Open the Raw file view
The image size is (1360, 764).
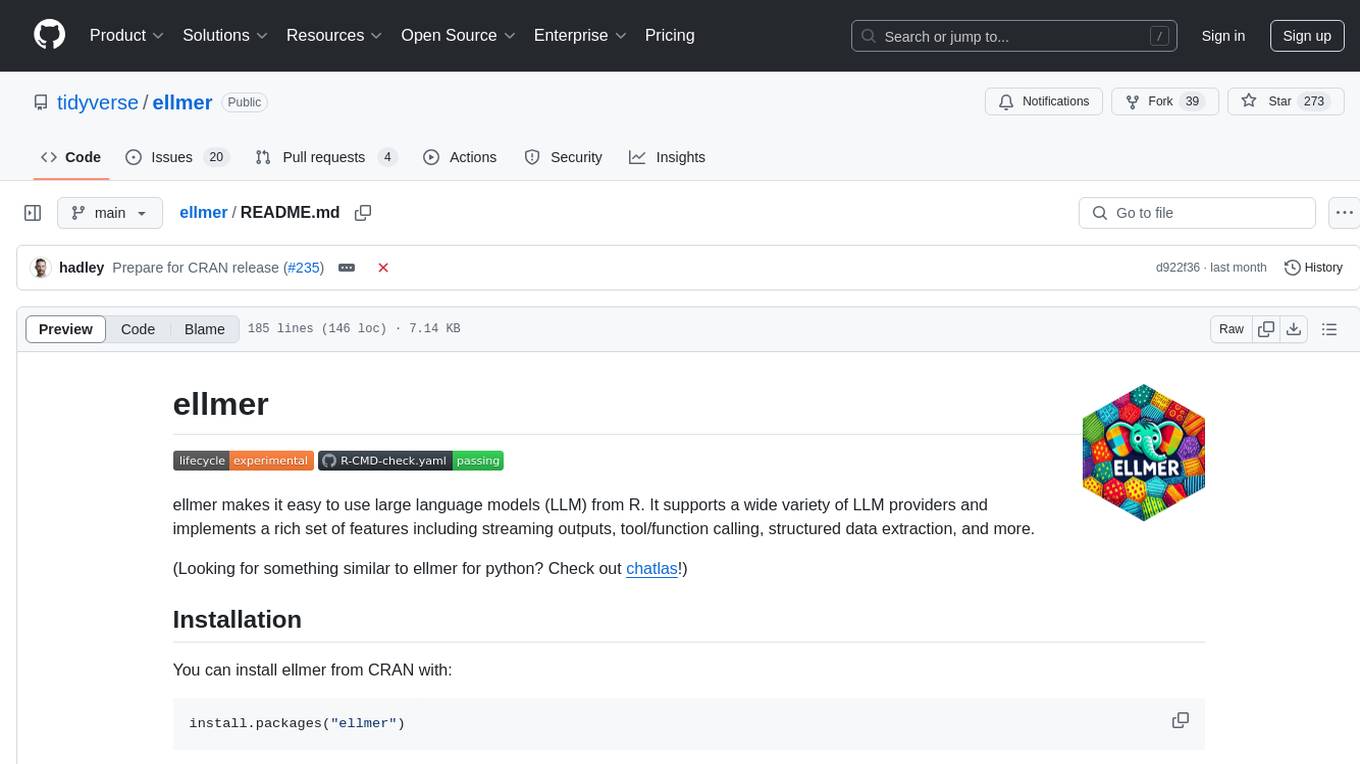tap(1231, 329)
